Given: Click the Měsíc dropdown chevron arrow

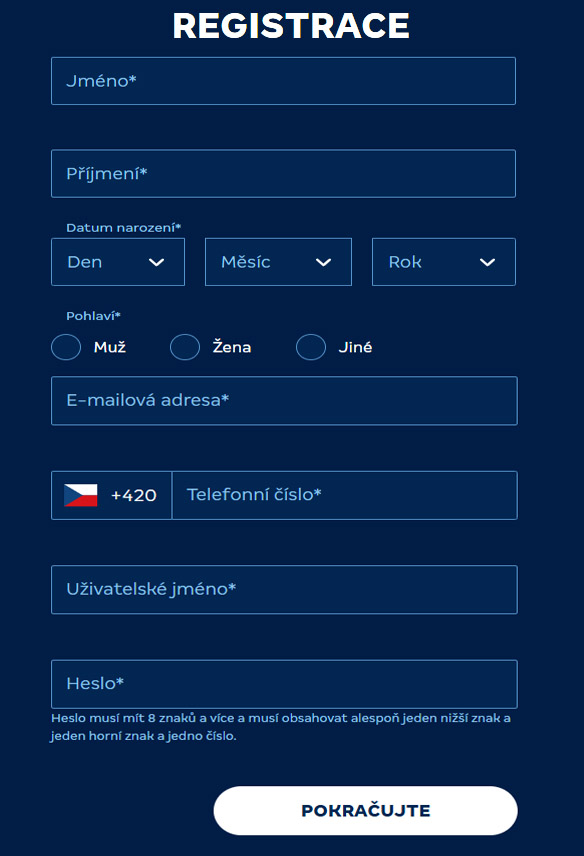Looking at the screenshot, I should 324,263.
